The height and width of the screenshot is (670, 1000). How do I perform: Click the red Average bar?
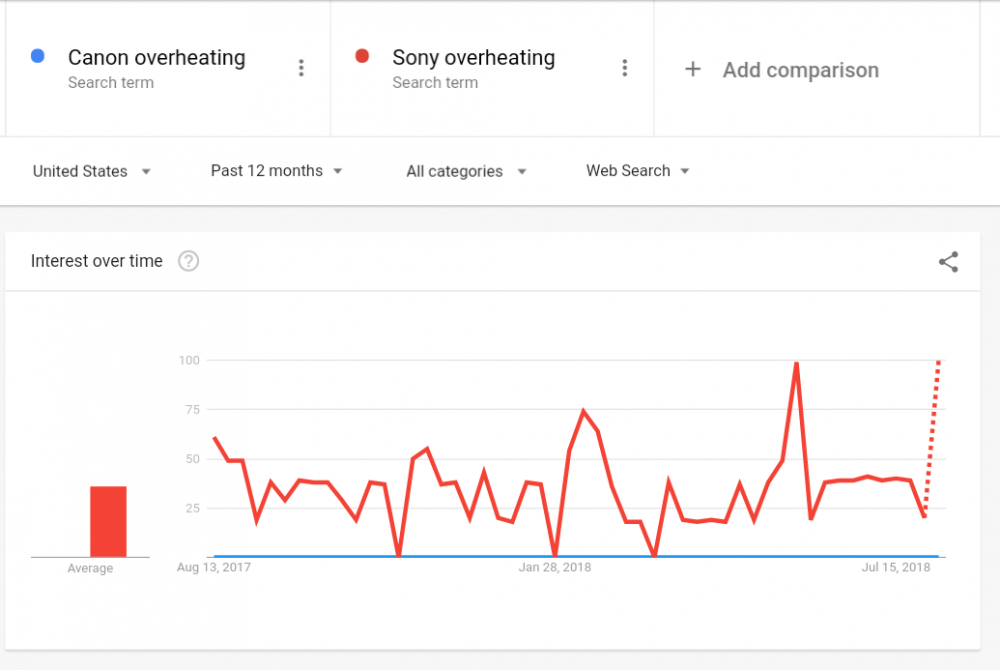pyautogui.click(x=108, y=521)
